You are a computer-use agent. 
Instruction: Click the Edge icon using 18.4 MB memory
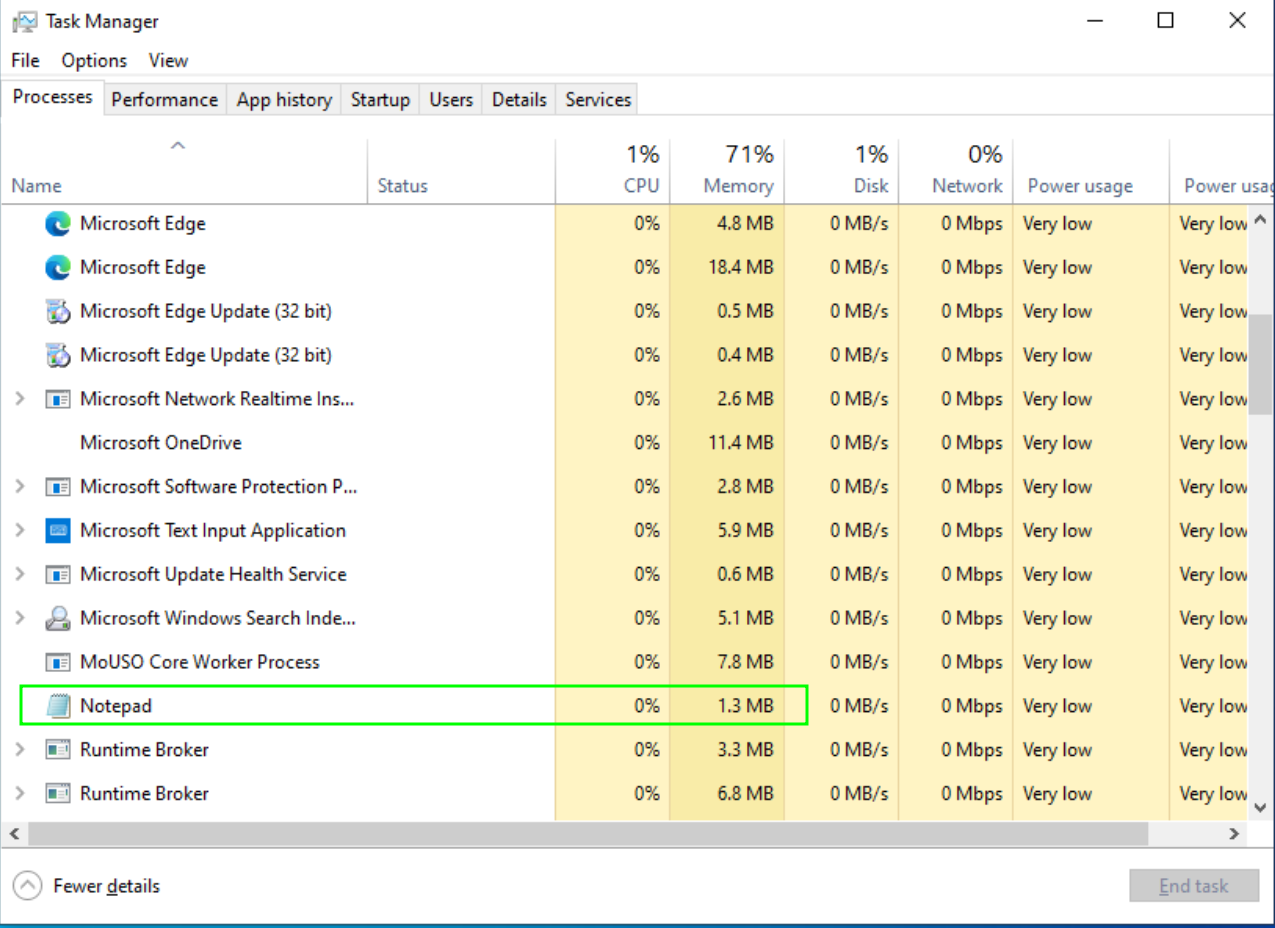[x=58, y=267]
